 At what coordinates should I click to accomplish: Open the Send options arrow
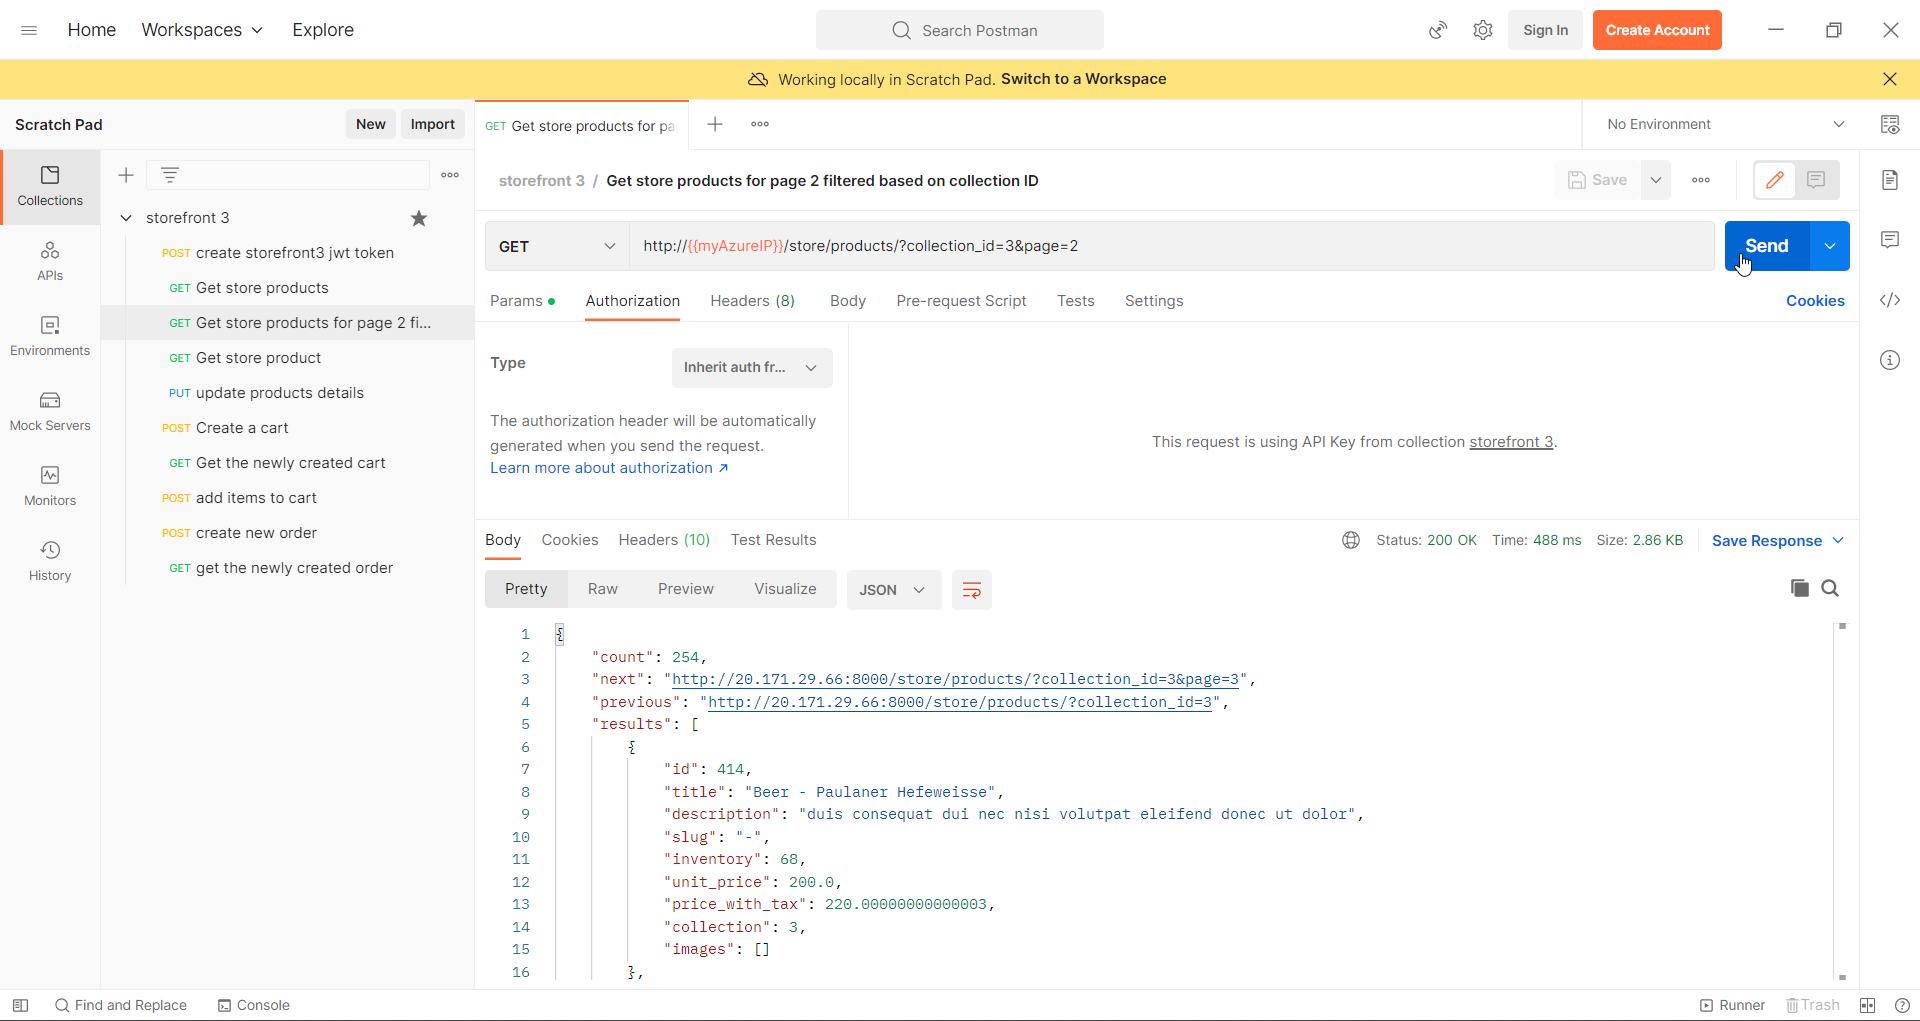[x=1830, y=246]
